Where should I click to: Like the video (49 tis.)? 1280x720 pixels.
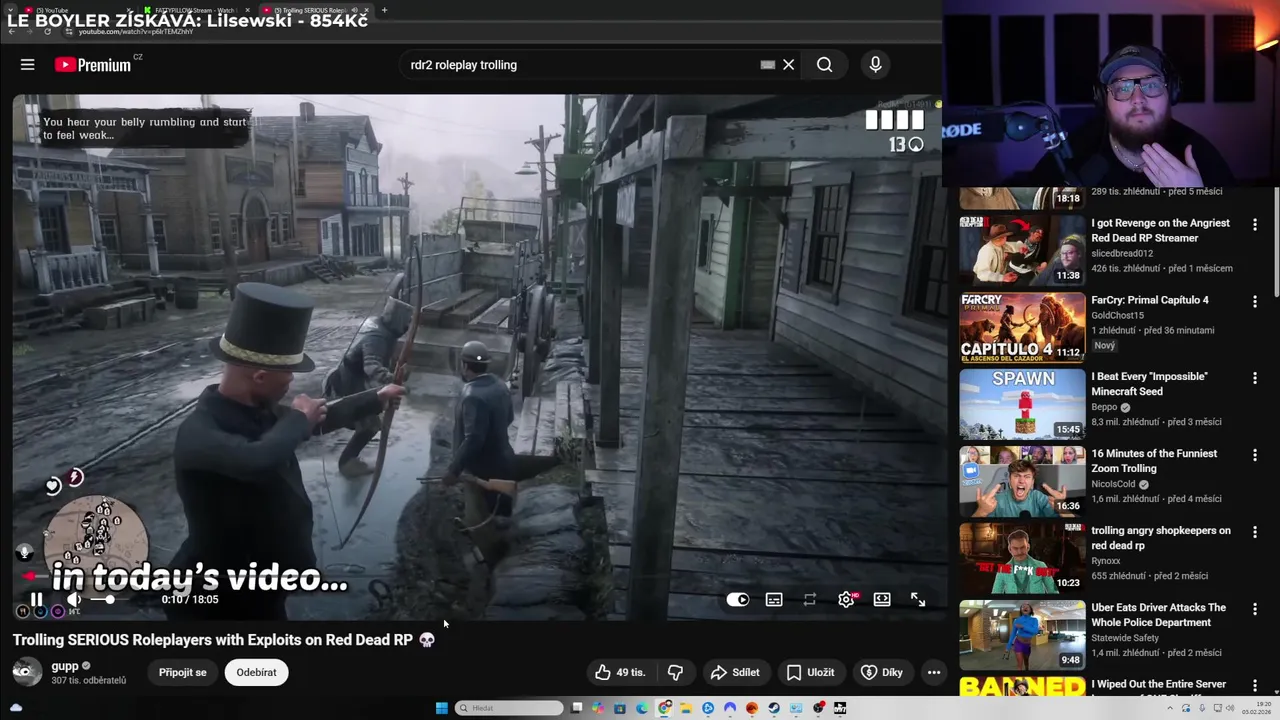620,672
